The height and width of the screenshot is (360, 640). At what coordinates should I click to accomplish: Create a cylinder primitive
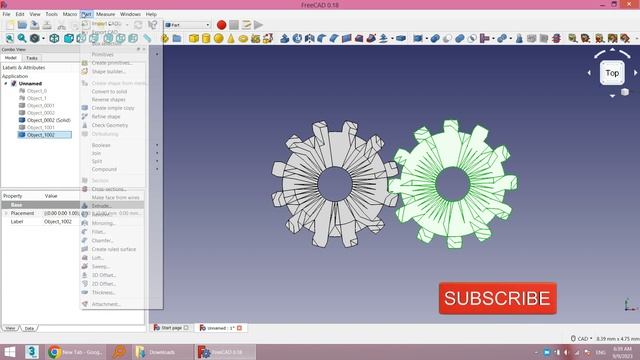(206, 38)
